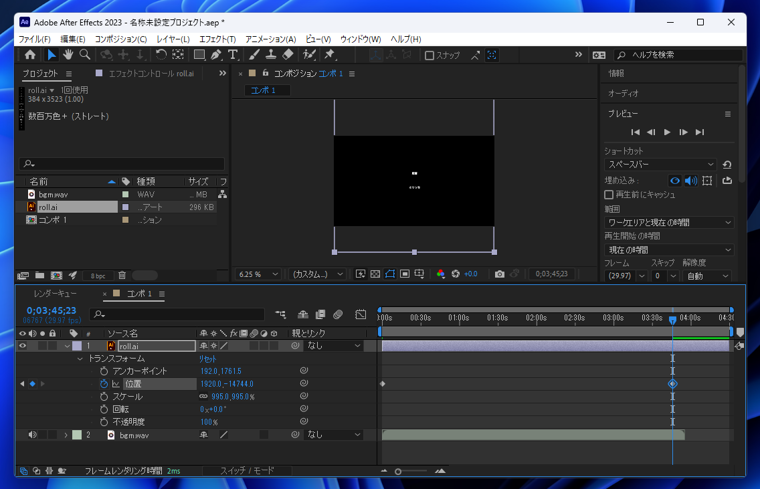Viewport: 760px width, 489px height.
Task: Open the Graph Editor icon in timeline
Action: pyautogui.click(x=361, y=315)
